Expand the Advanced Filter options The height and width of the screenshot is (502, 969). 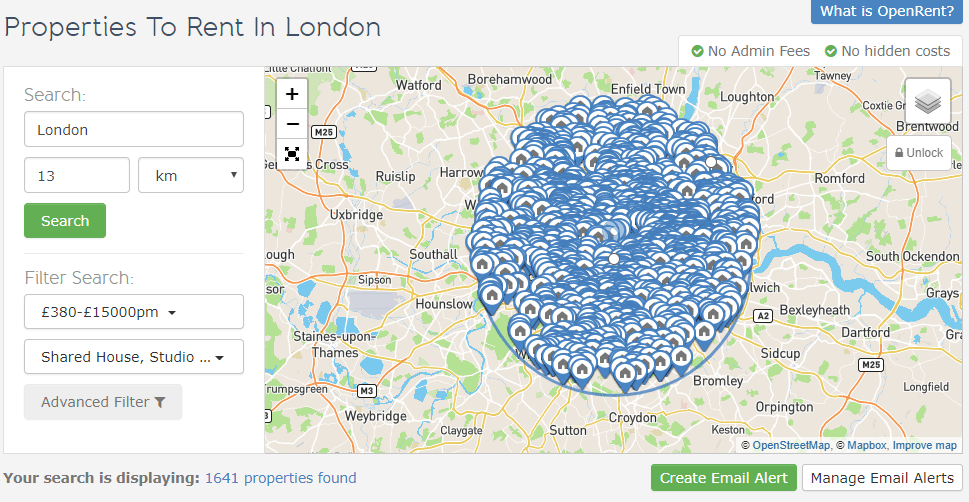103,402
